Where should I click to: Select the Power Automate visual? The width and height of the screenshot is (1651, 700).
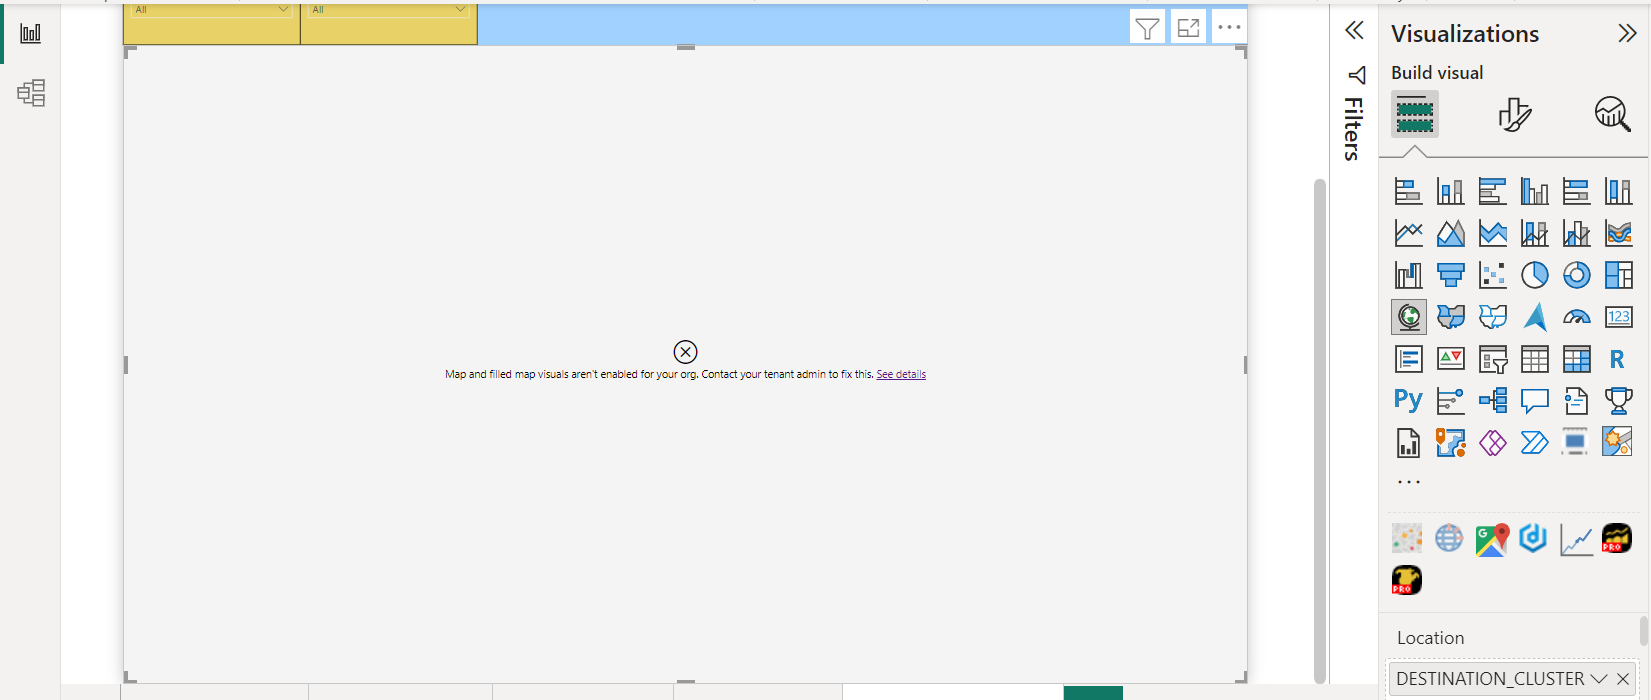point(1534,443)
